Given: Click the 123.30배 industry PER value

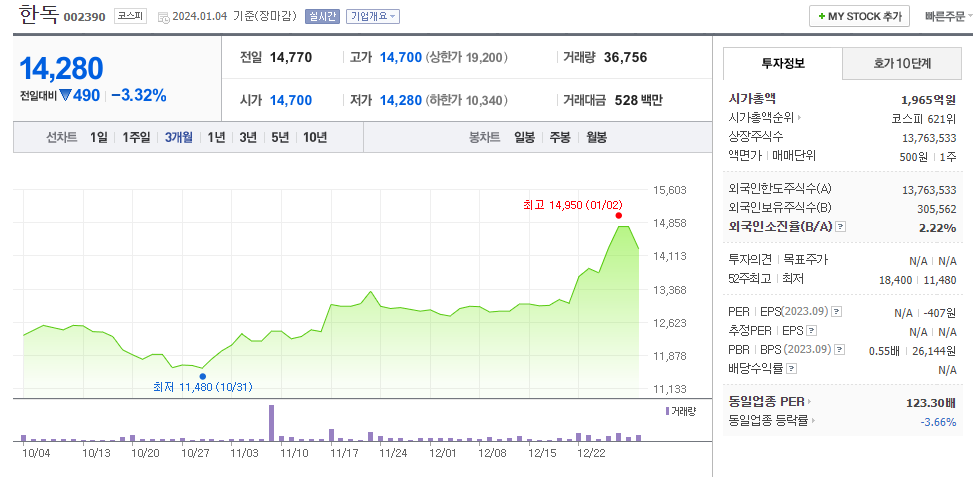Looking at the screenshot, I should click(931, 403).
